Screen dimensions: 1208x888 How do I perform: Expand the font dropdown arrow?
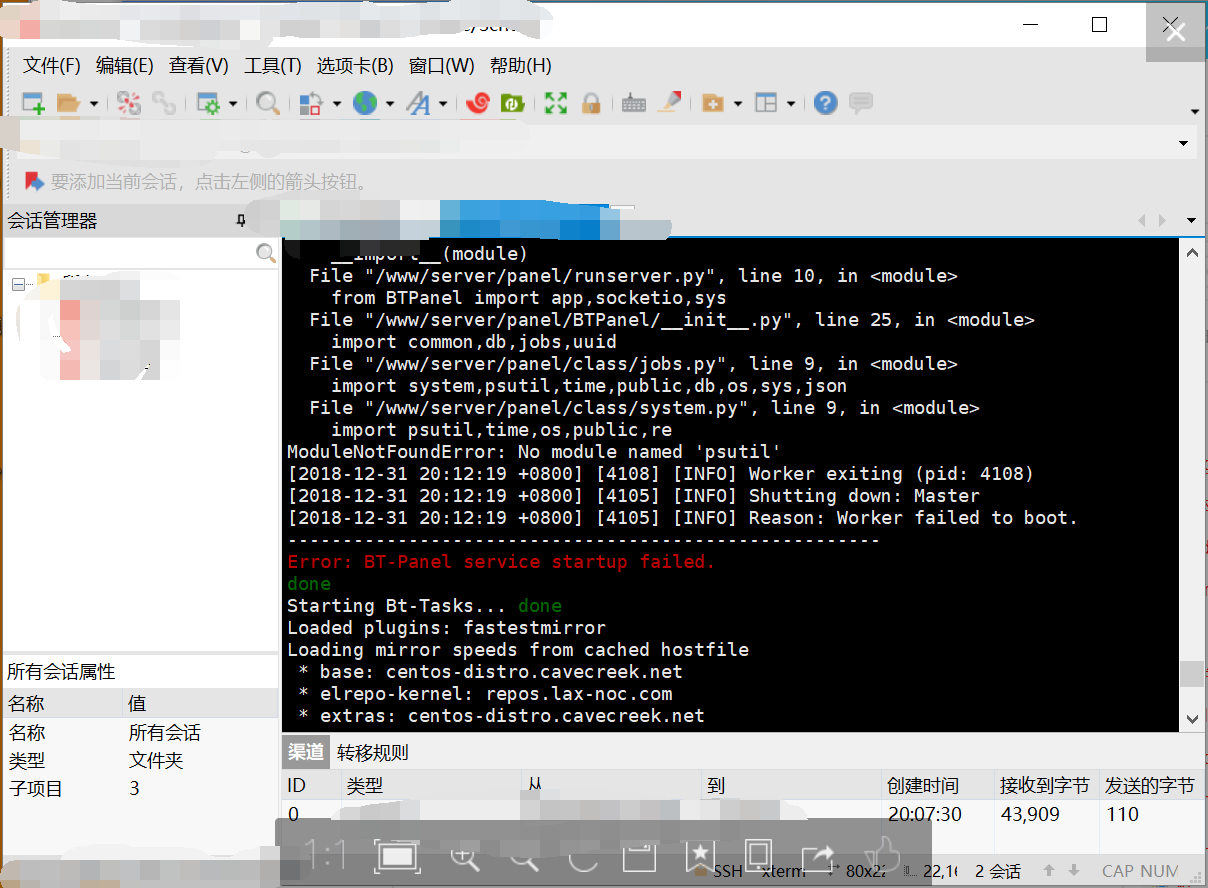[x=443, y=104]
